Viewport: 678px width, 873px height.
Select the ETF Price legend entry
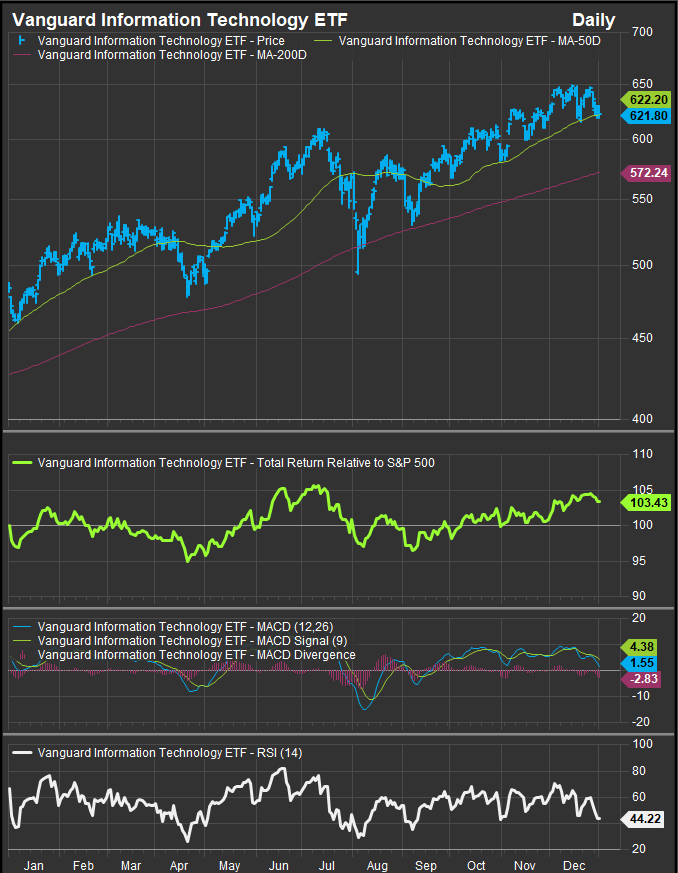click(161, 41)
